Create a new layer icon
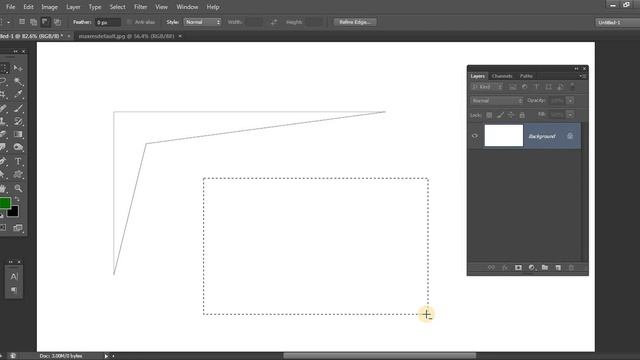This screenshot has height=360, width=640. coord(558,268)
